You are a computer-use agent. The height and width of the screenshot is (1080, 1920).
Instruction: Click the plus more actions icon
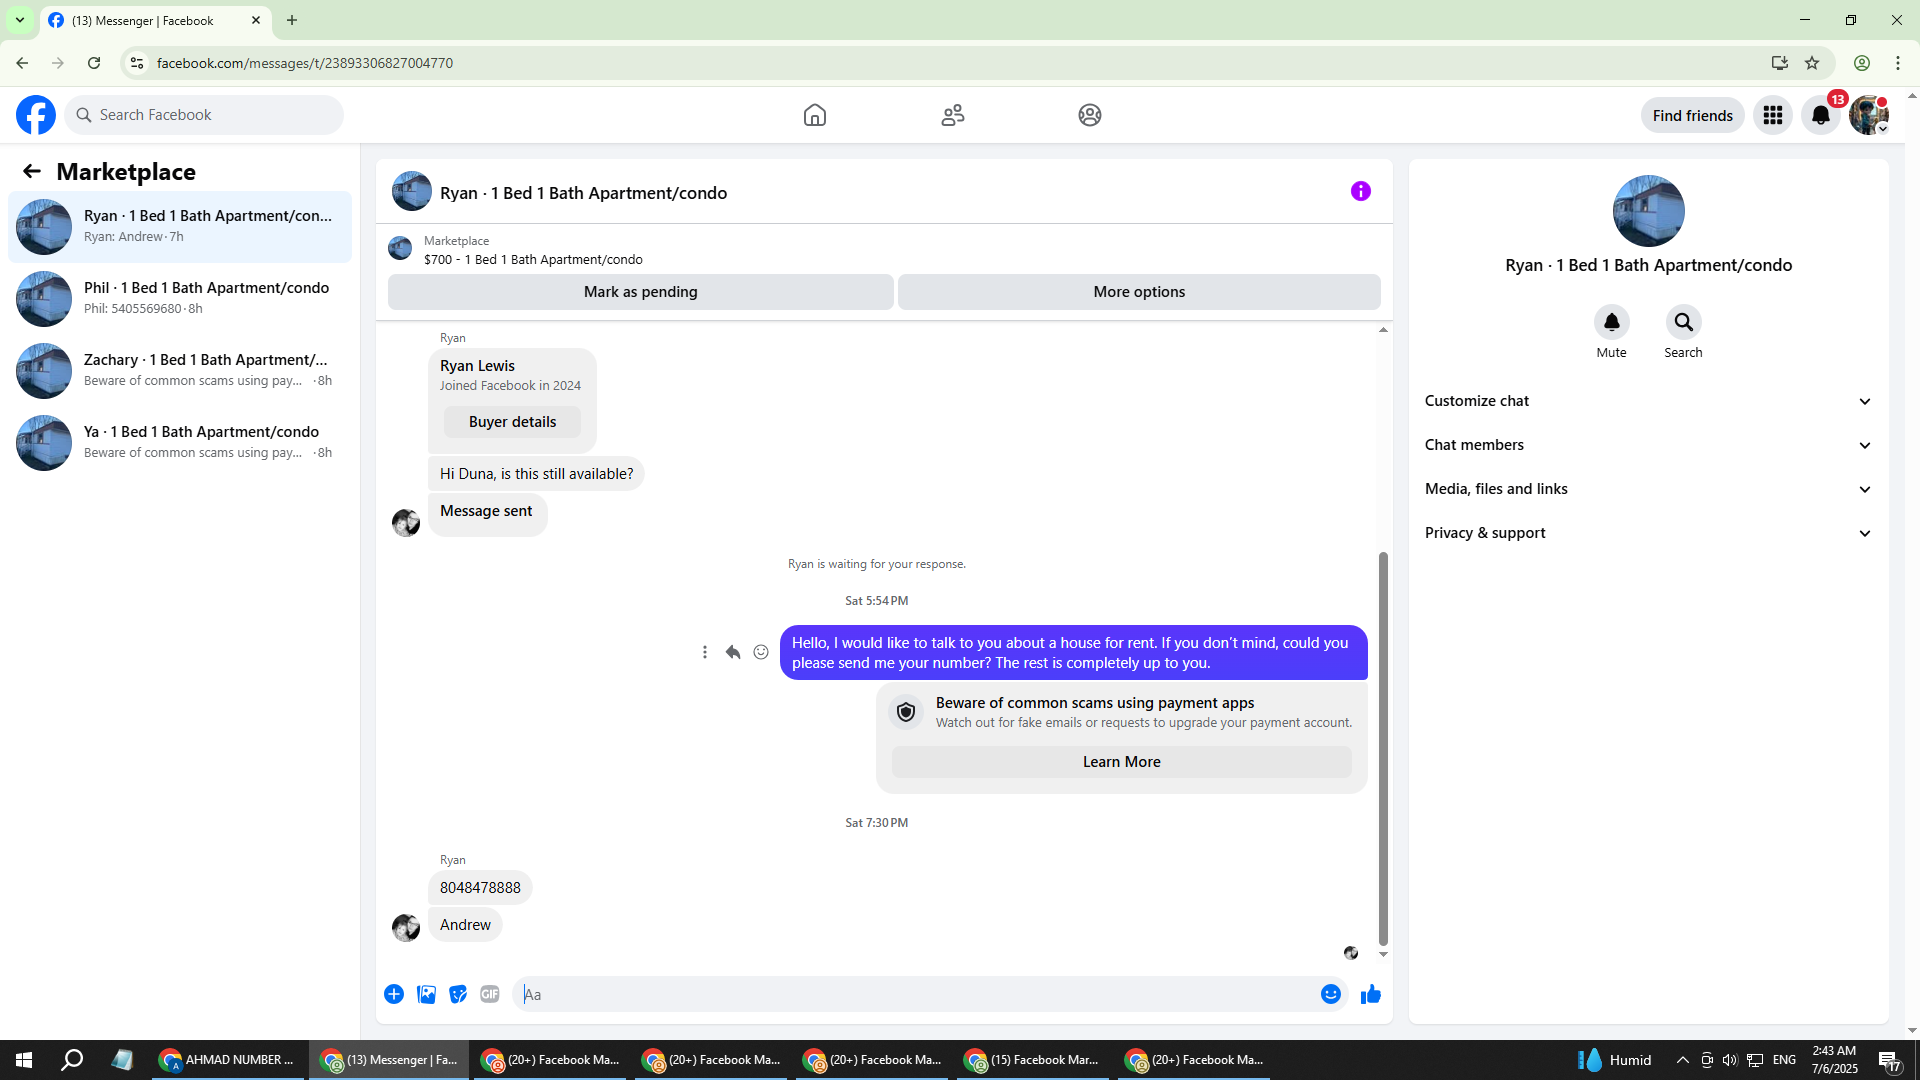(394, 994)
